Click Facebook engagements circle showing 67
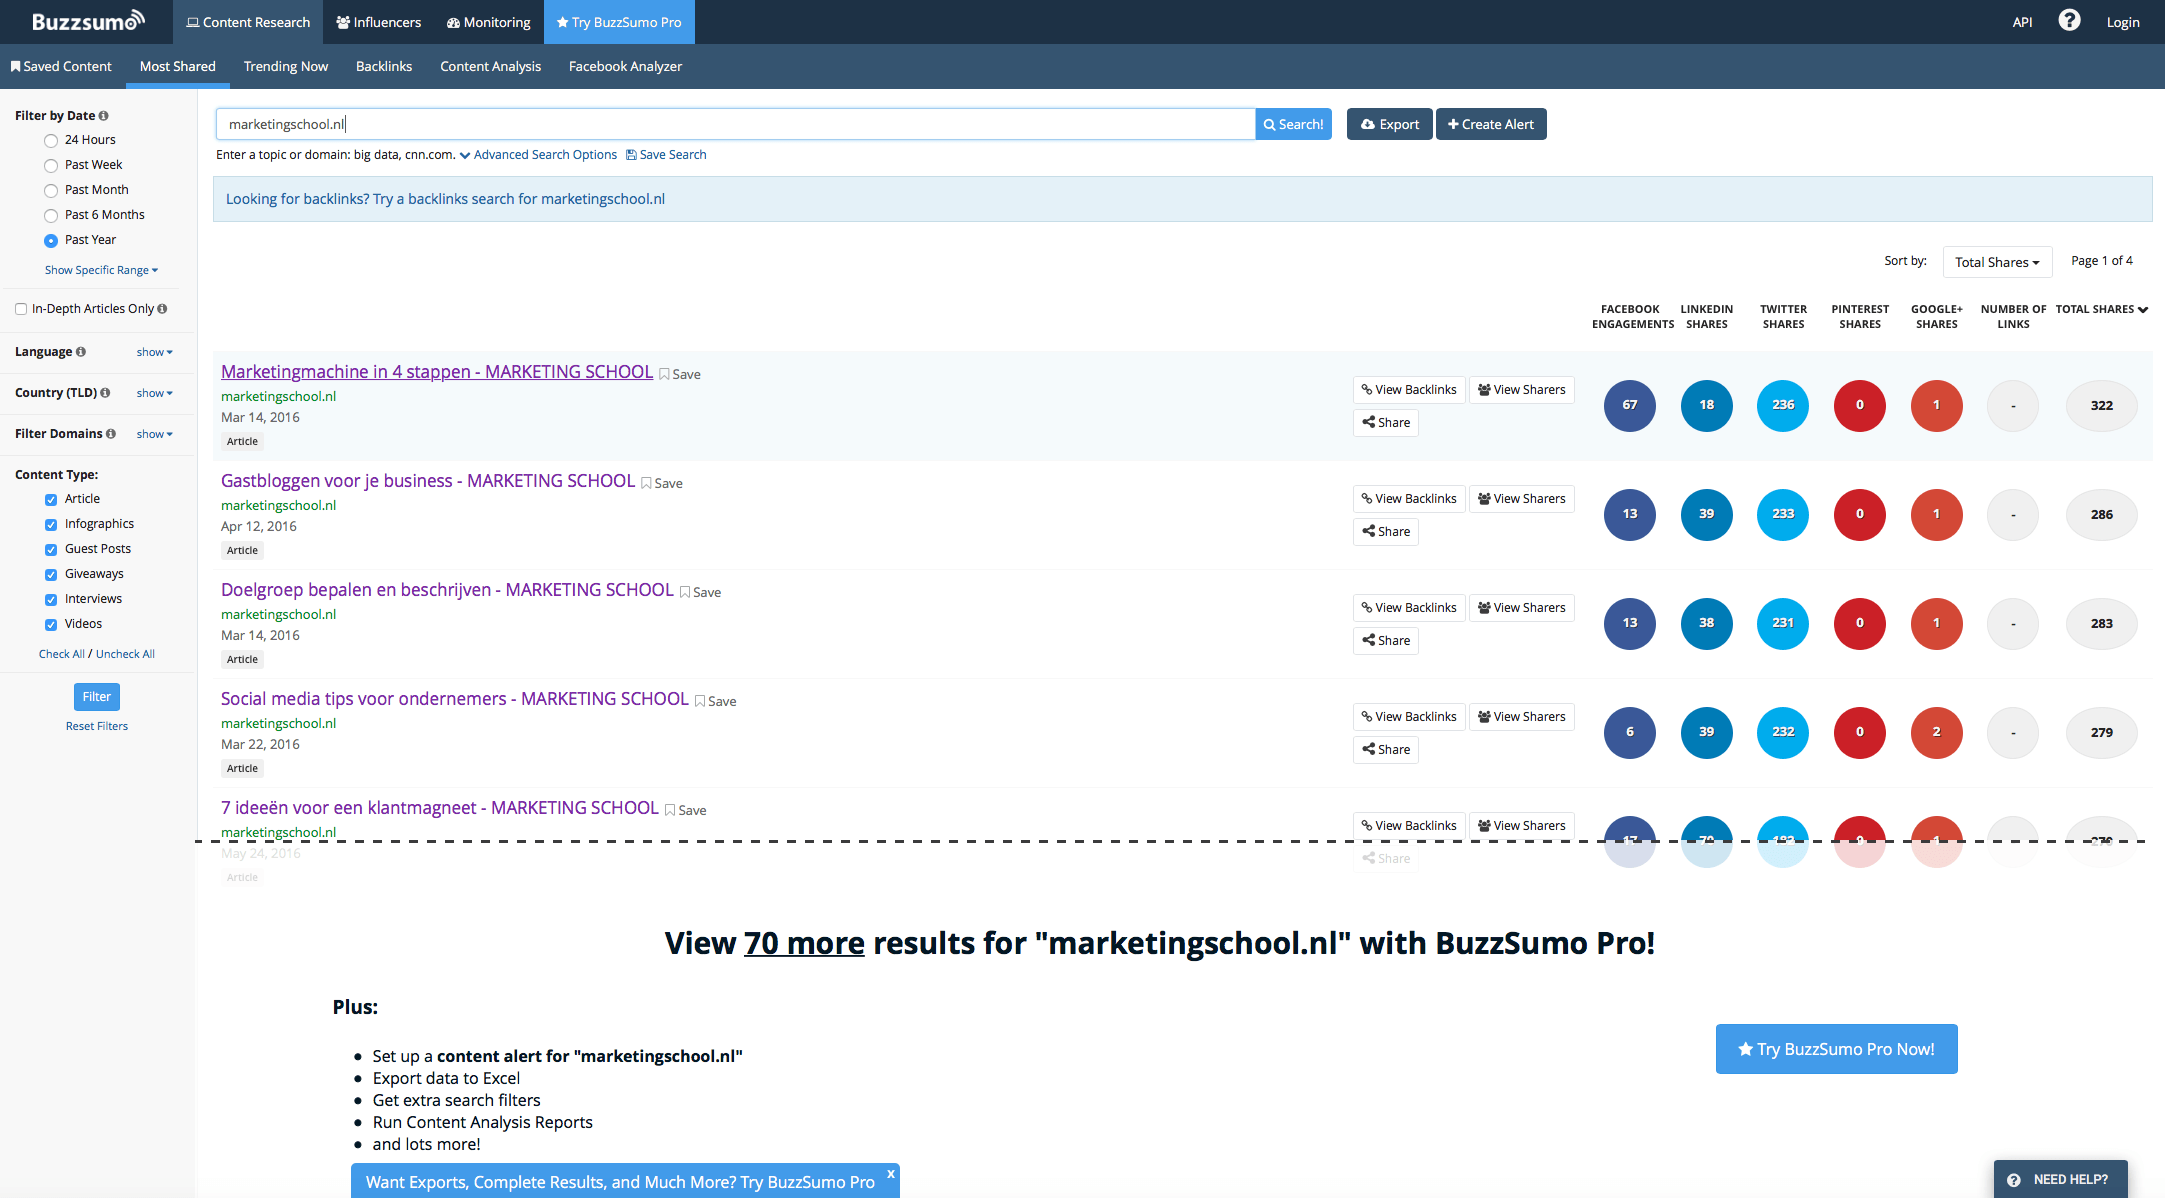Image resolution: width=2165 pixels, height=1198 pixels. click(x=1630, y=405)
